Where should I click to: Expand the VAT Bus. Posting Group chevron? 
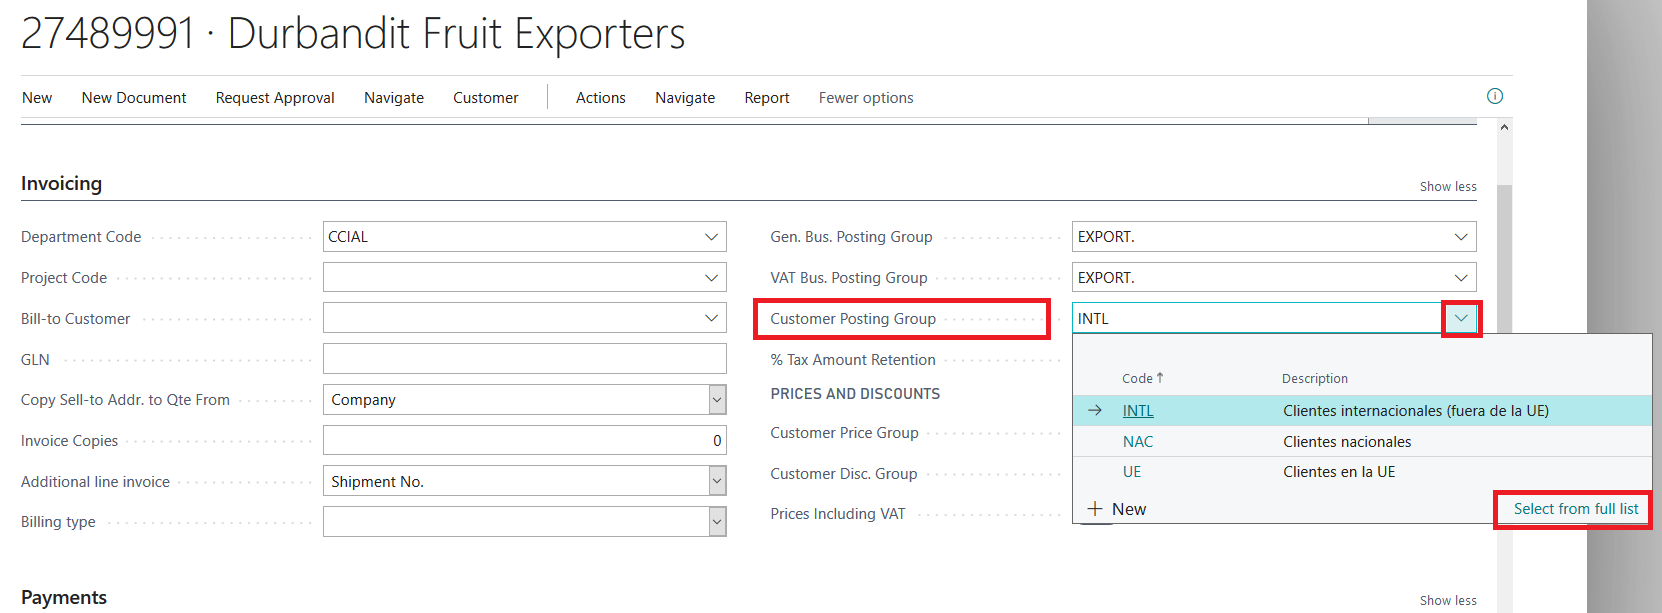pyautogui.click(x=1461, y=278)
